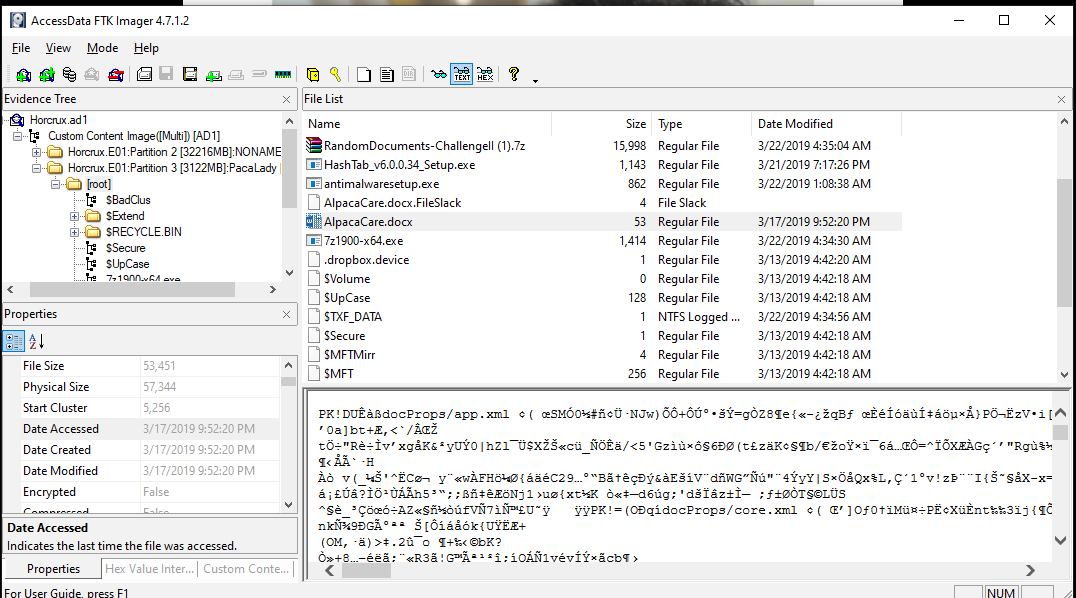
Task: Close the Evidence Tree panel
Action: (x=288, y=99)
